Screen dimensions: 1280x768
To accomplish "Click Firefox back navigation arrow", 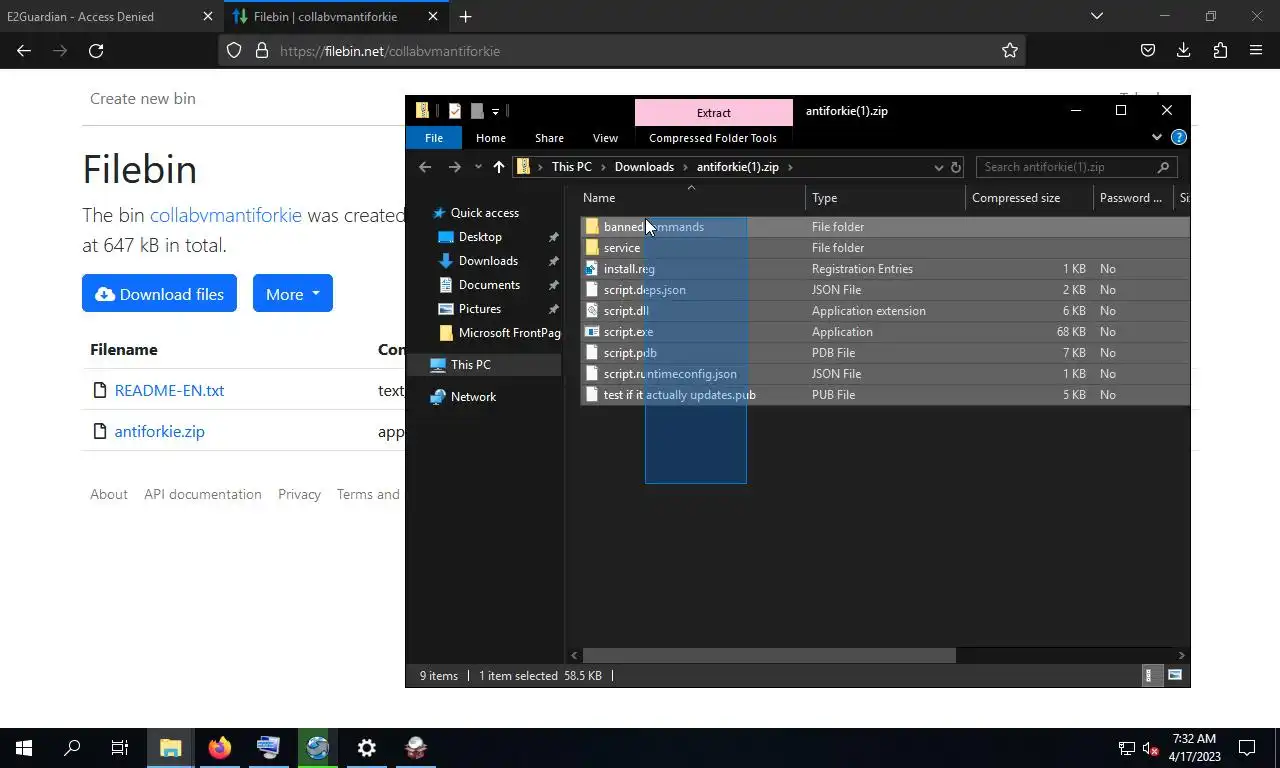I will 24,50.
